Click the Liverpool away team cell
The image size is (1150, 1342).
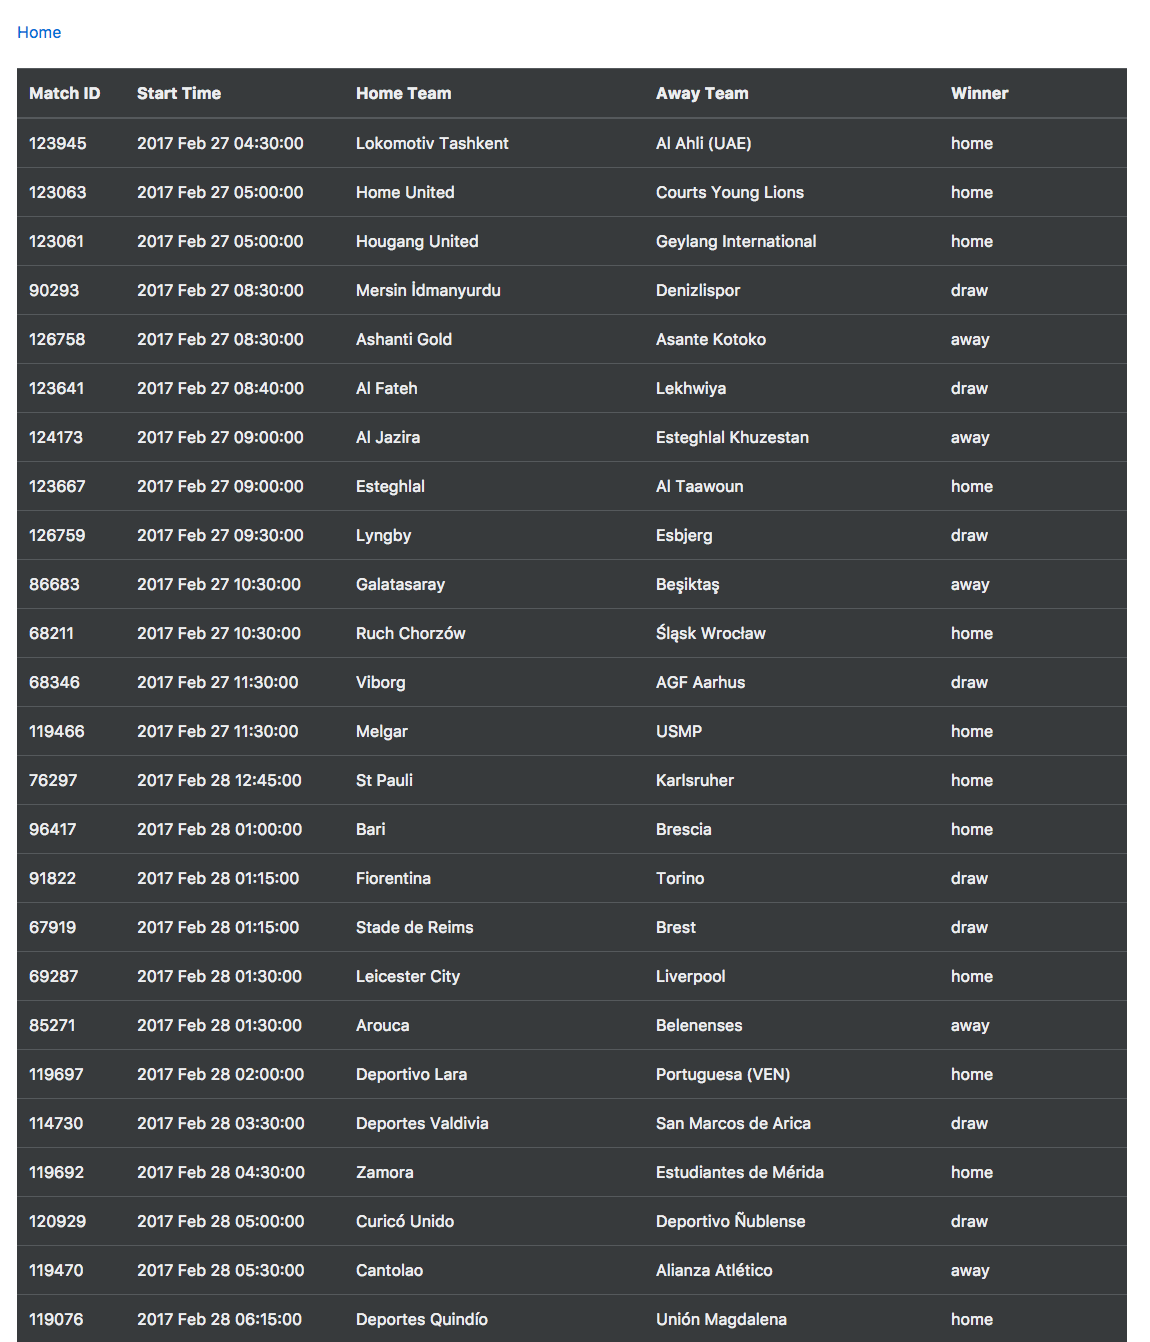(x=690, y=976)
